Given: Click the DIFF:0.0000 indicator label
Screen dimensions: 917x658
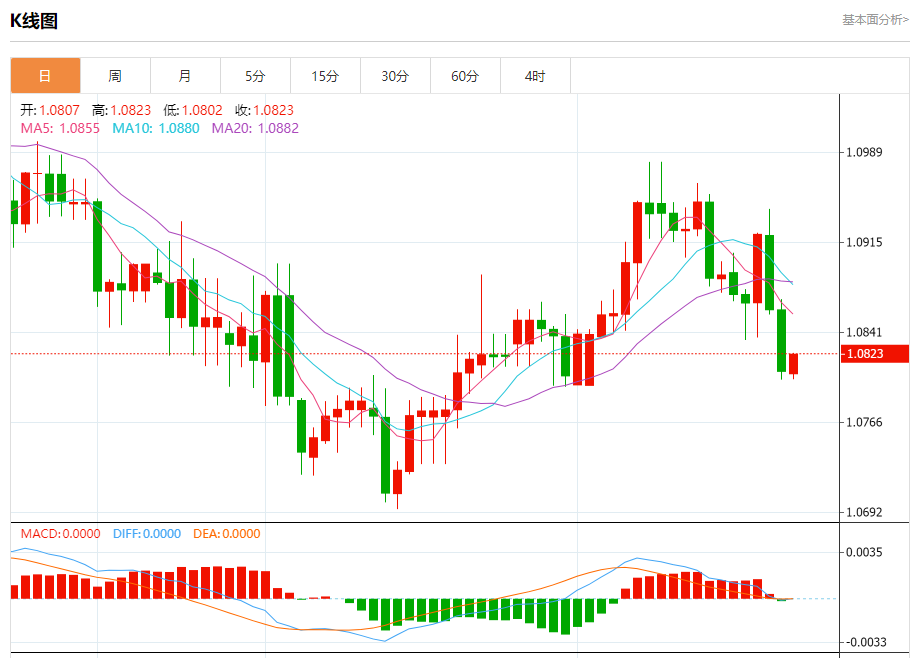Looking at the screenshot, I should click(x=147, y=533).
